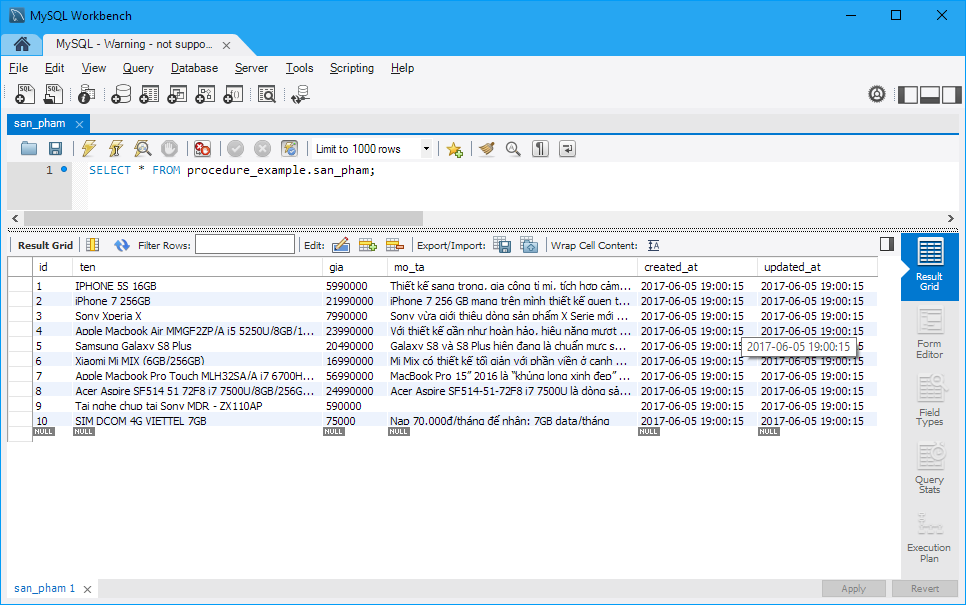This screenshot has width=967, height=607.
Task: Open the Server menu
Action: (x=251, y=68)
